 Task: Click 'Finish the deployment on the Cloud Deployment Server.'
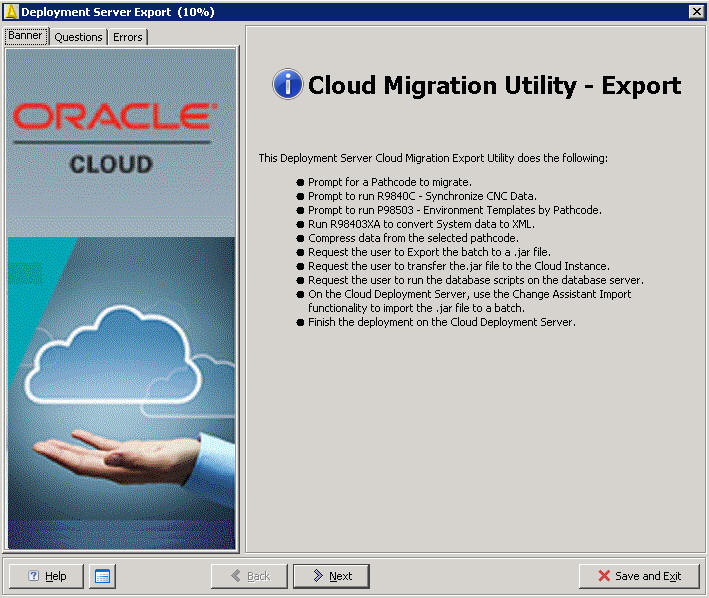(442, 322)
